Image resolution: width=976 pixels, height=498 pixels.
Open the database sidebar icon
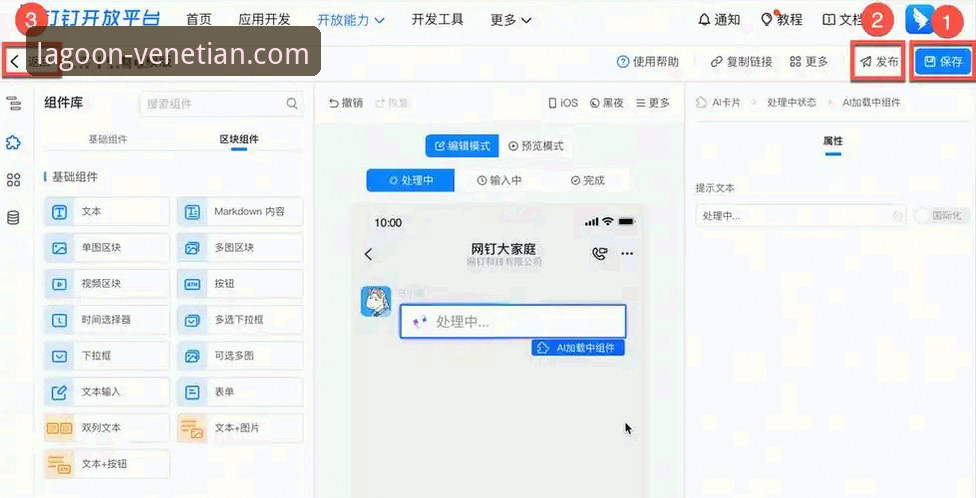tap(13, 217)
